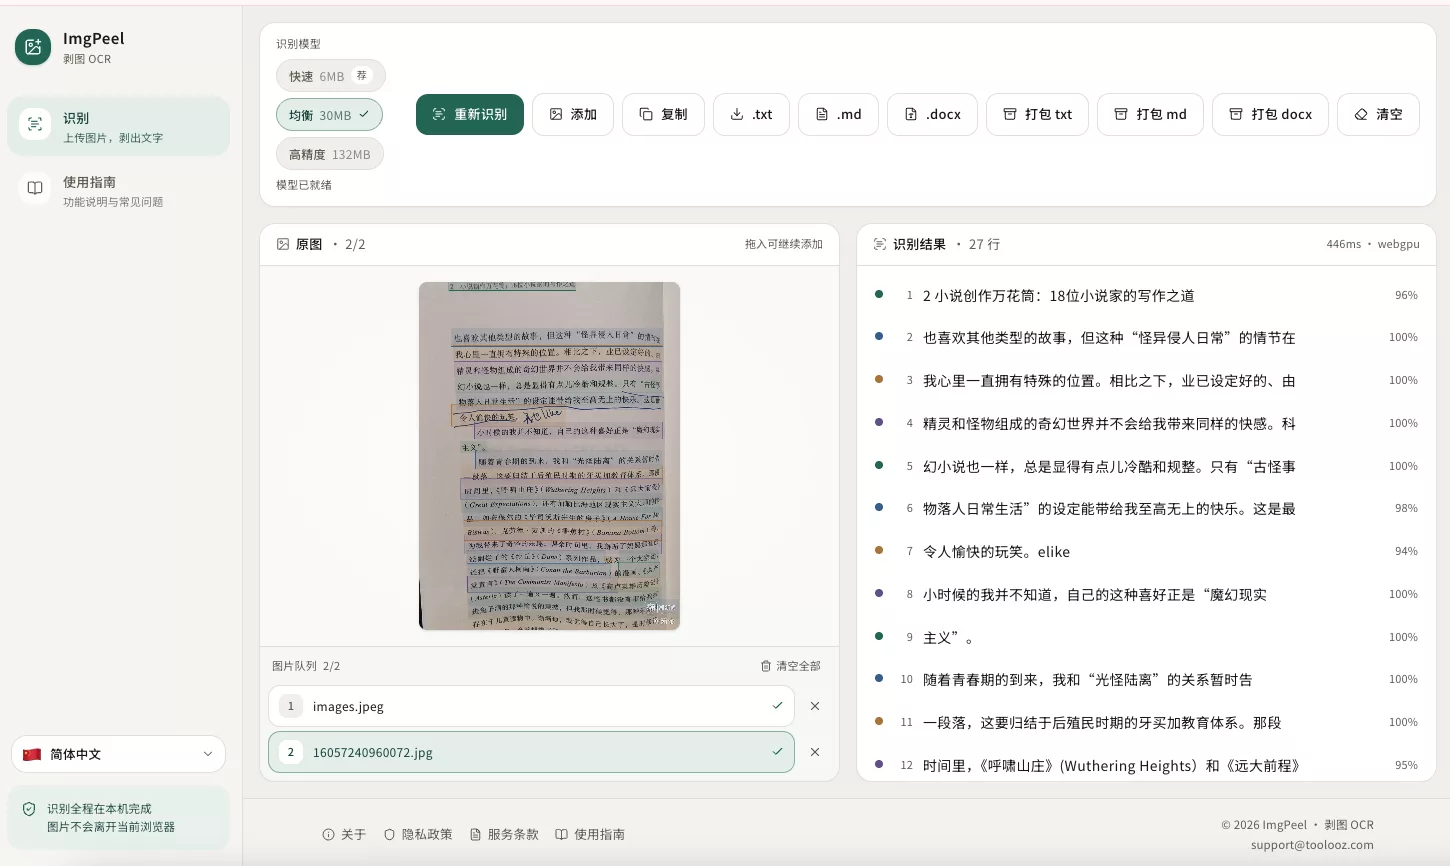Click the ImgPeel logo icon
The width and height of the screenshot is (1450, 866).
pos(33,47)
